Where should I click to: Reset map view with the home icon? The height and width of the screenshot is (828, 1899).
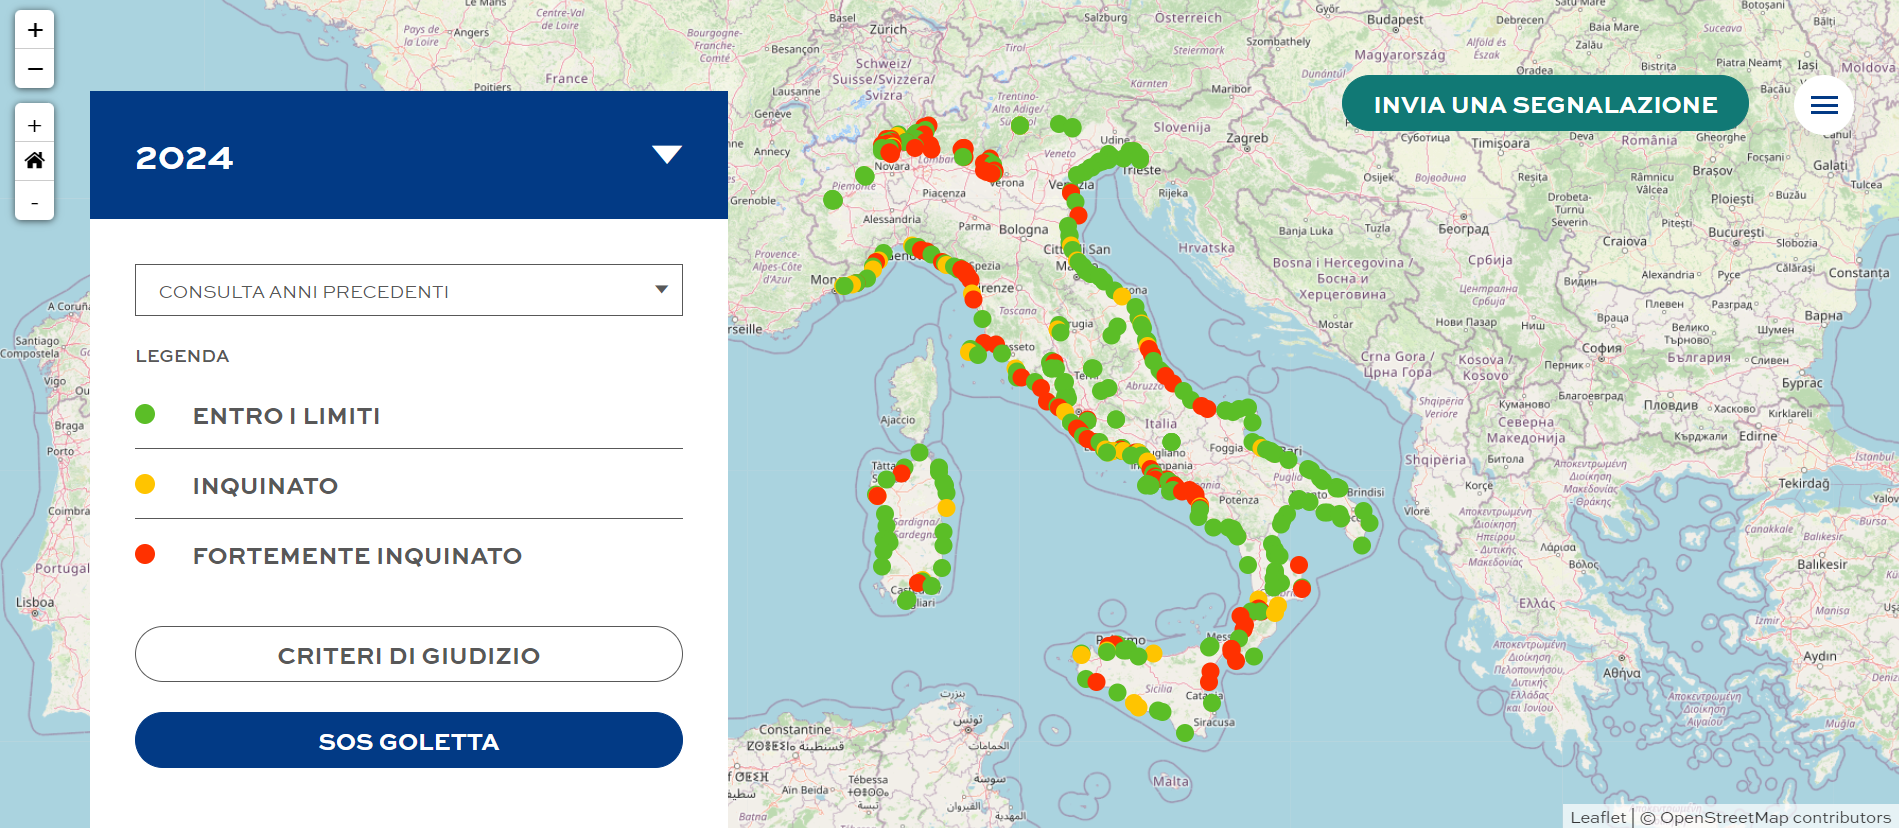tap(35, 160)
